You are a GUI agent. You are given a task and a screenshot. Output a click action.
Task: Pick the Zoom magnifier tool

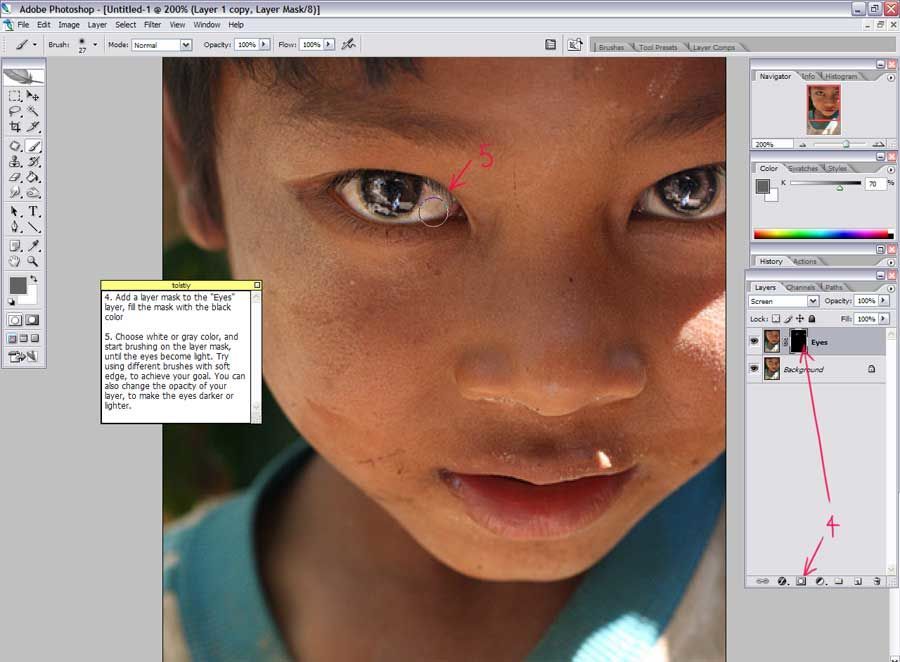(33, 261)
